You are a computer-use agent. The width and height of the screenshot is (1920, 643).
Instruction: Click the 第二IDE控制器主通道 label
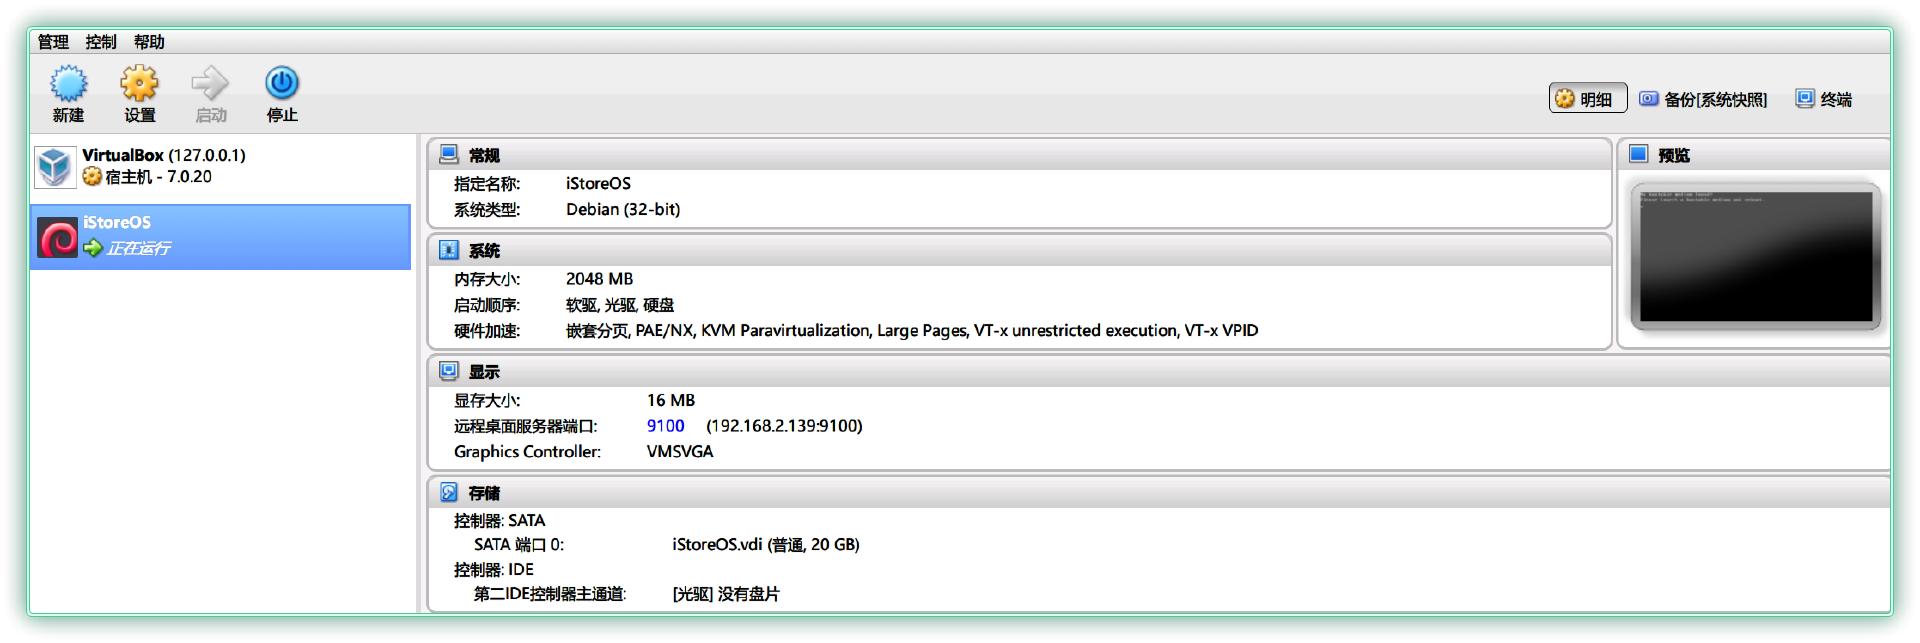tap(550, 594)
